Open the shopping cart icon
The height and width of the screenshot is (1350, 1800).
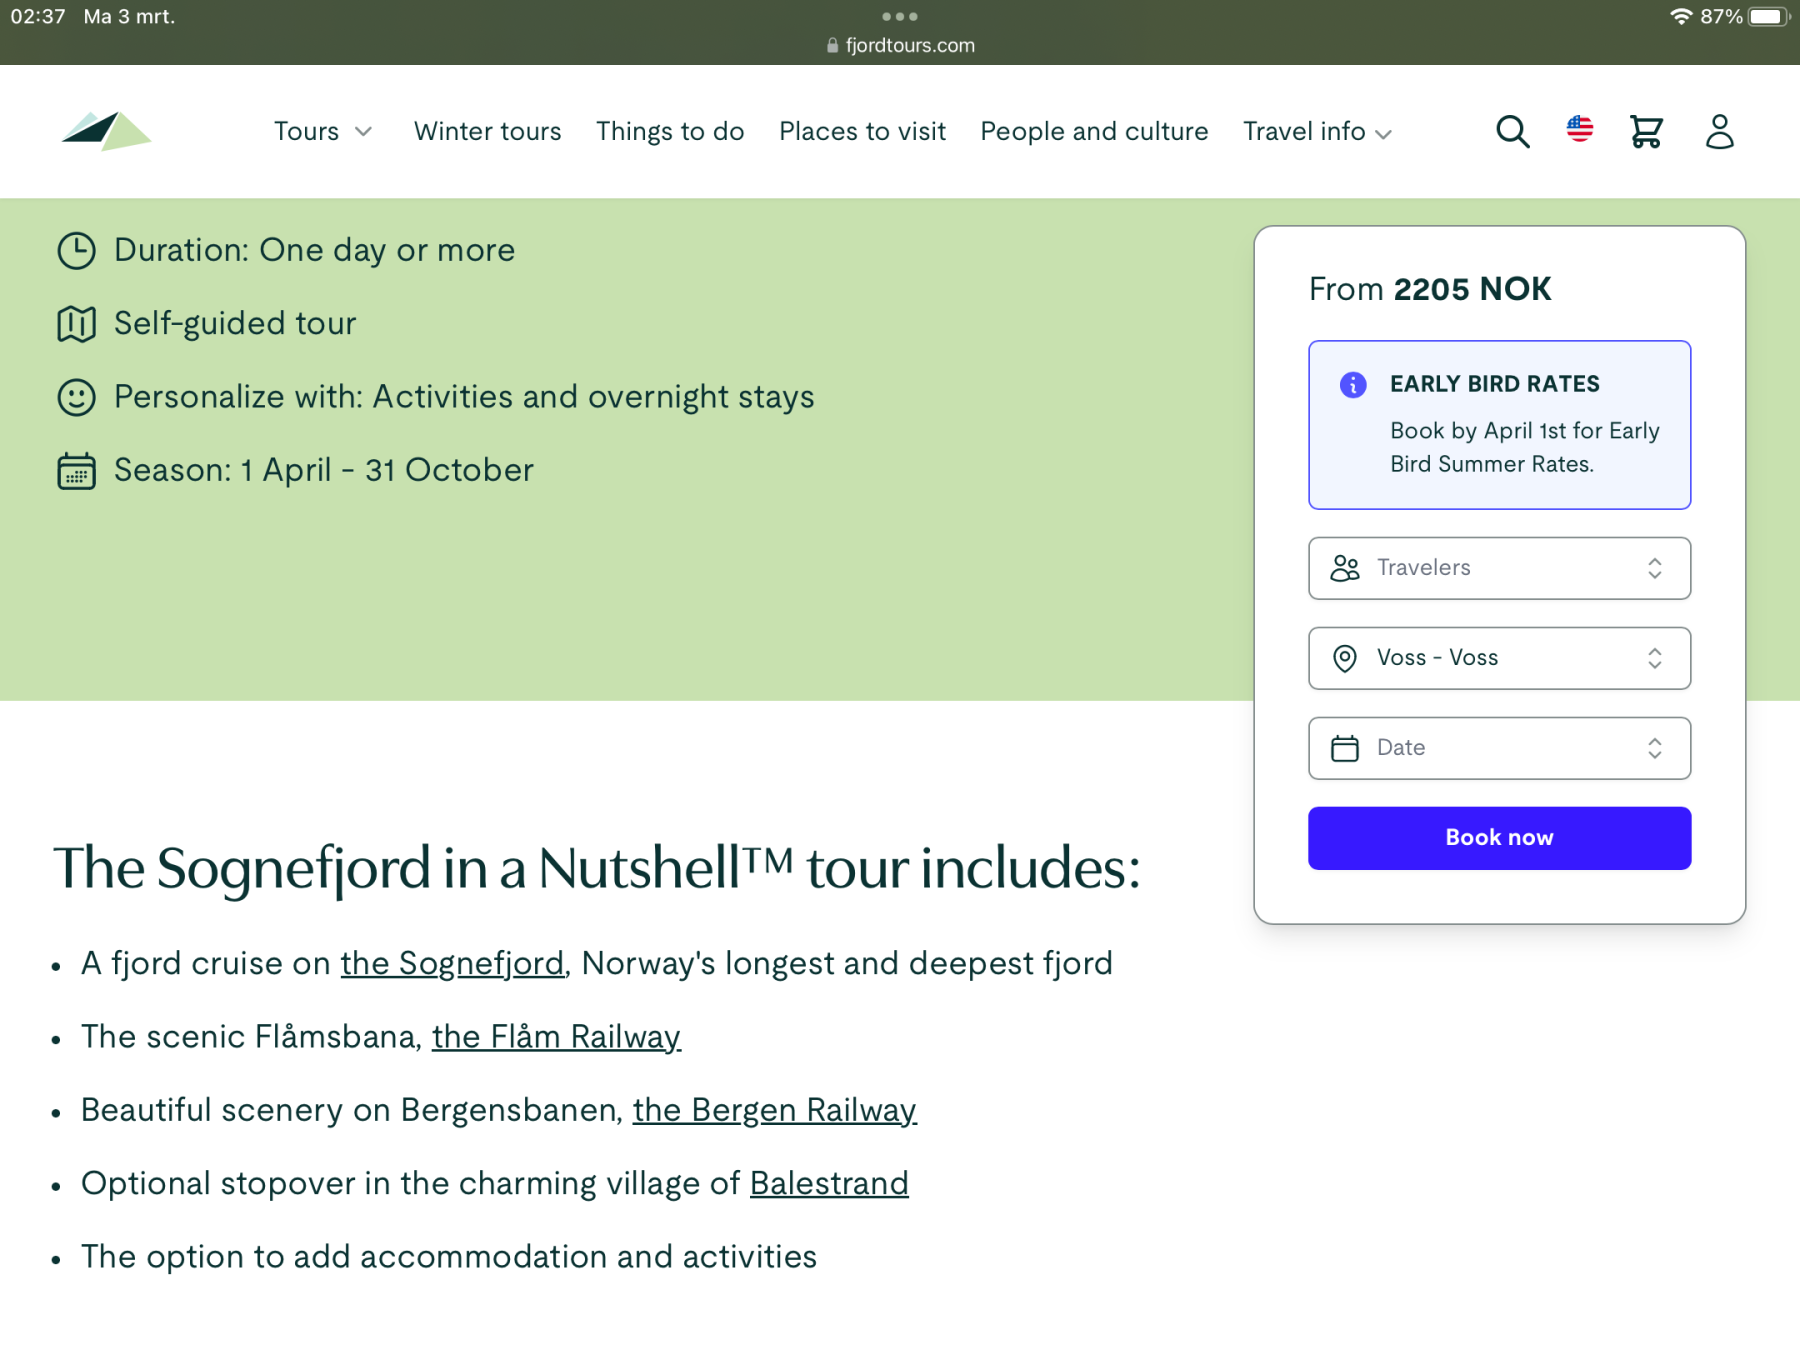[1646, 131]
